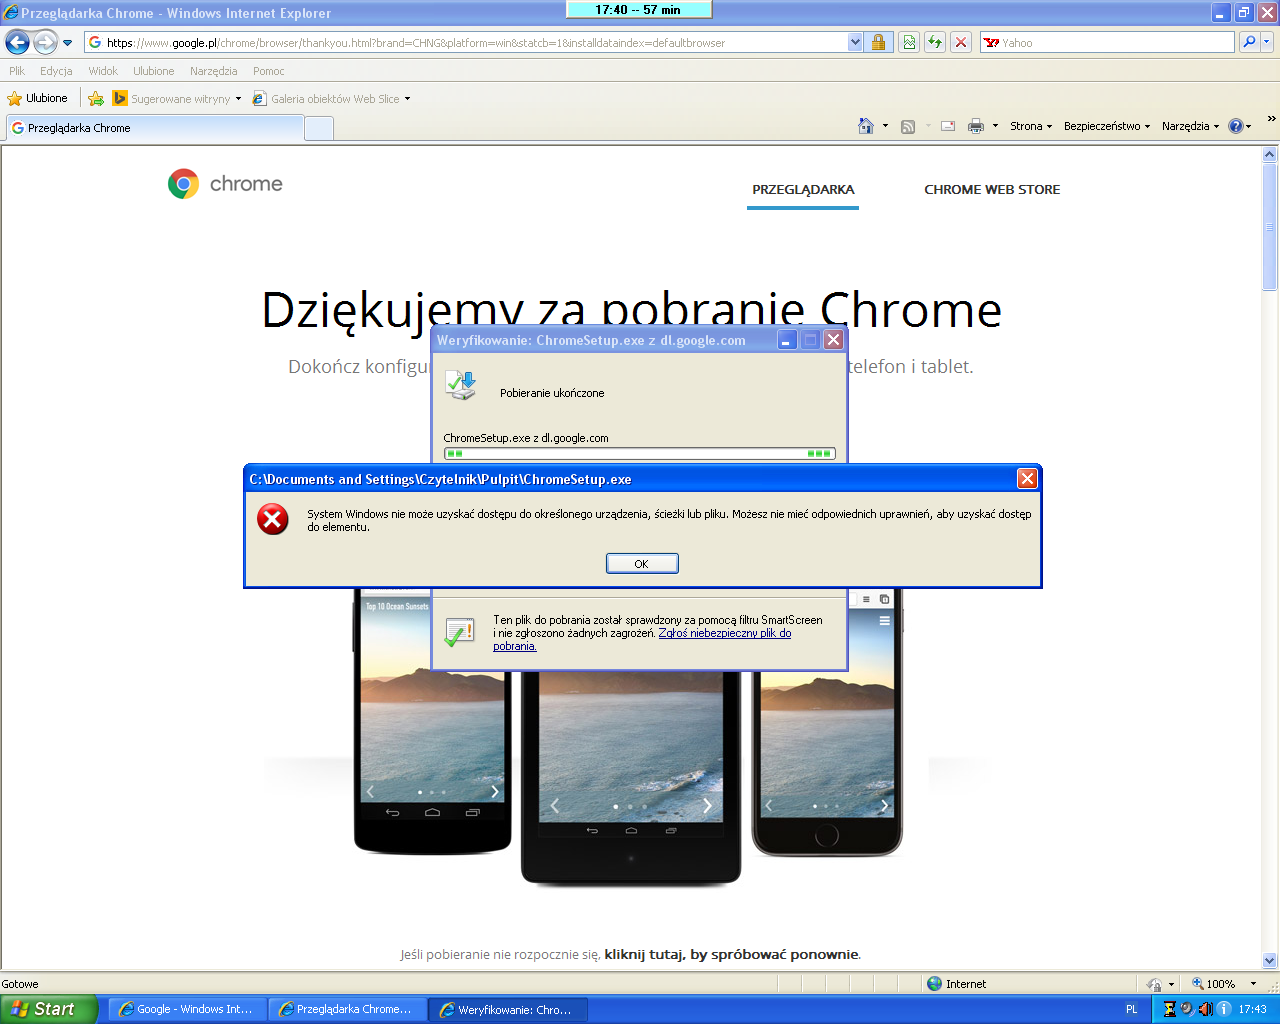1280x1024 pixels.
Task: Close the ChromeSetup.exe error dialog
Action: coord(1027,479)
